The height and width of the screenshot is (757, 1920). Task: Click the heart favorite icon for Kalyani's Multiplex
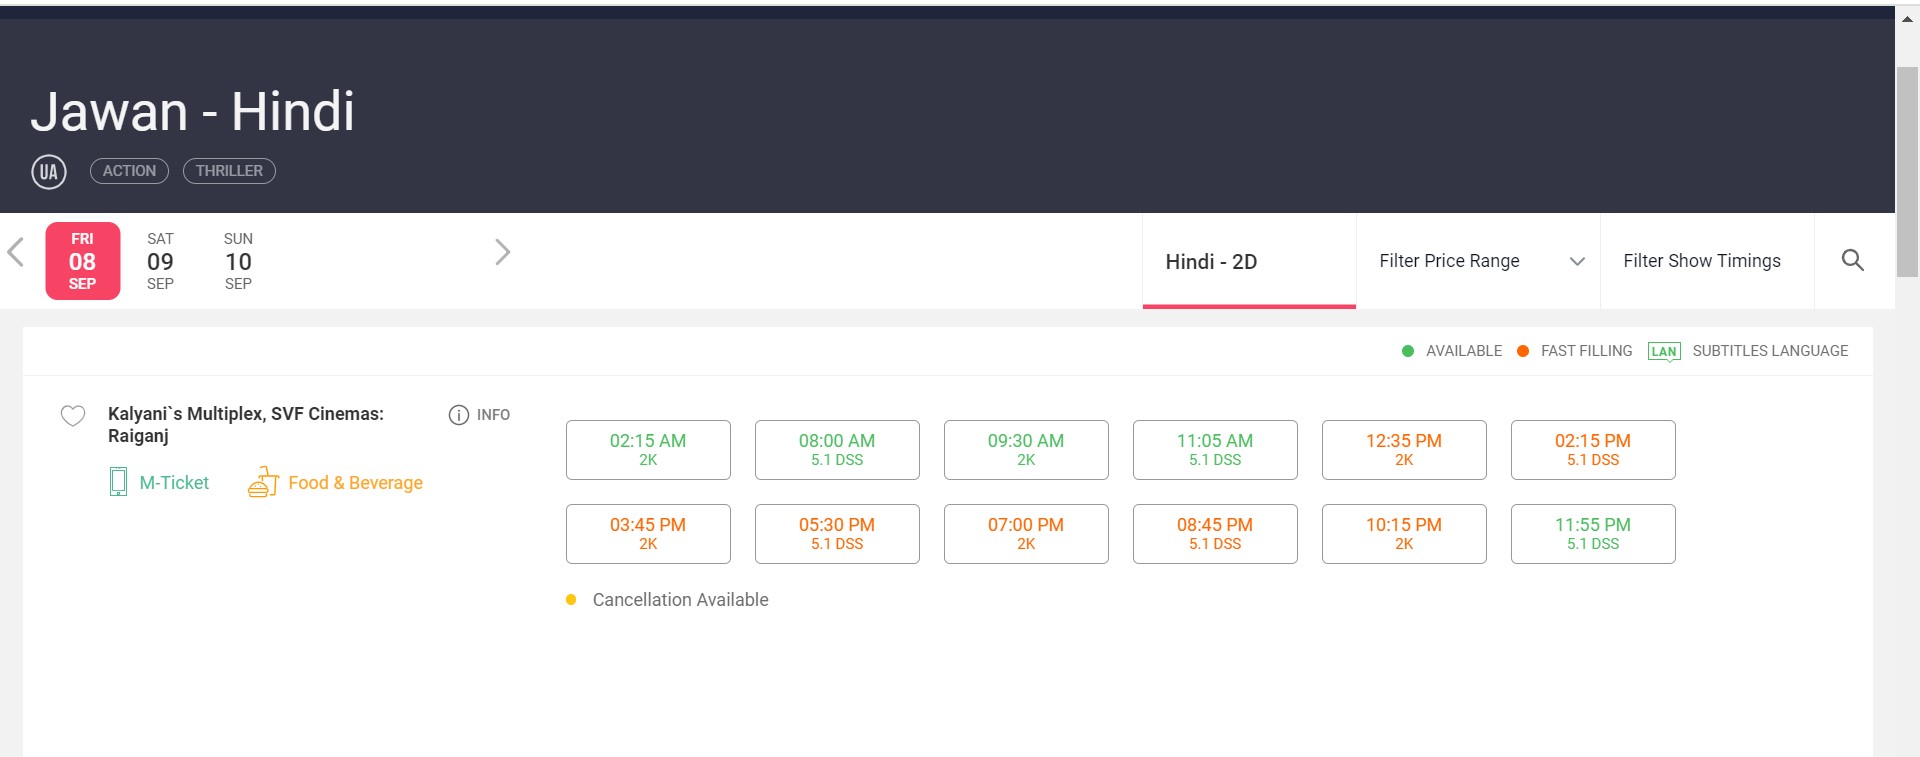(x=73, y=416)
